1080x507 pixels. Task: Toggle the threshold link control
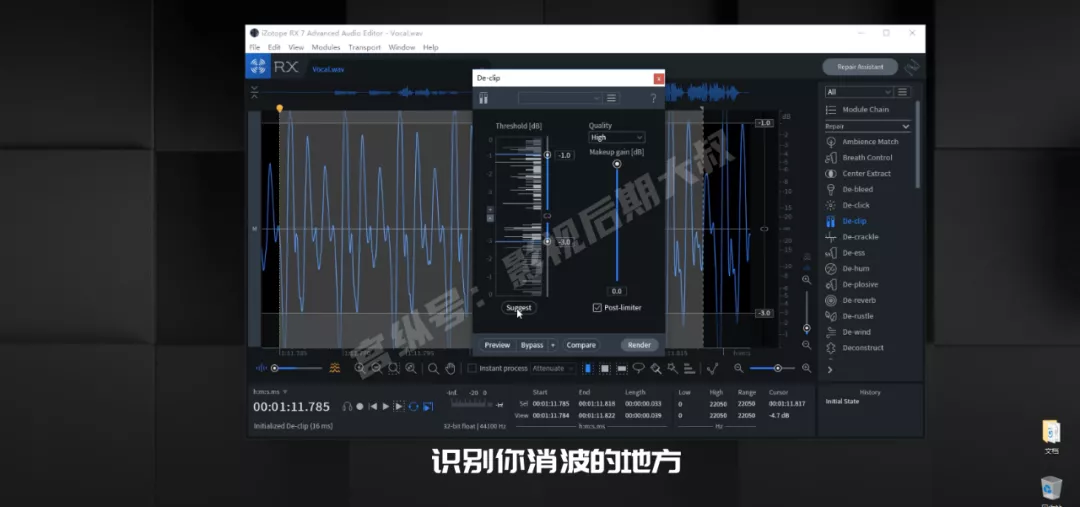[548, 216]
